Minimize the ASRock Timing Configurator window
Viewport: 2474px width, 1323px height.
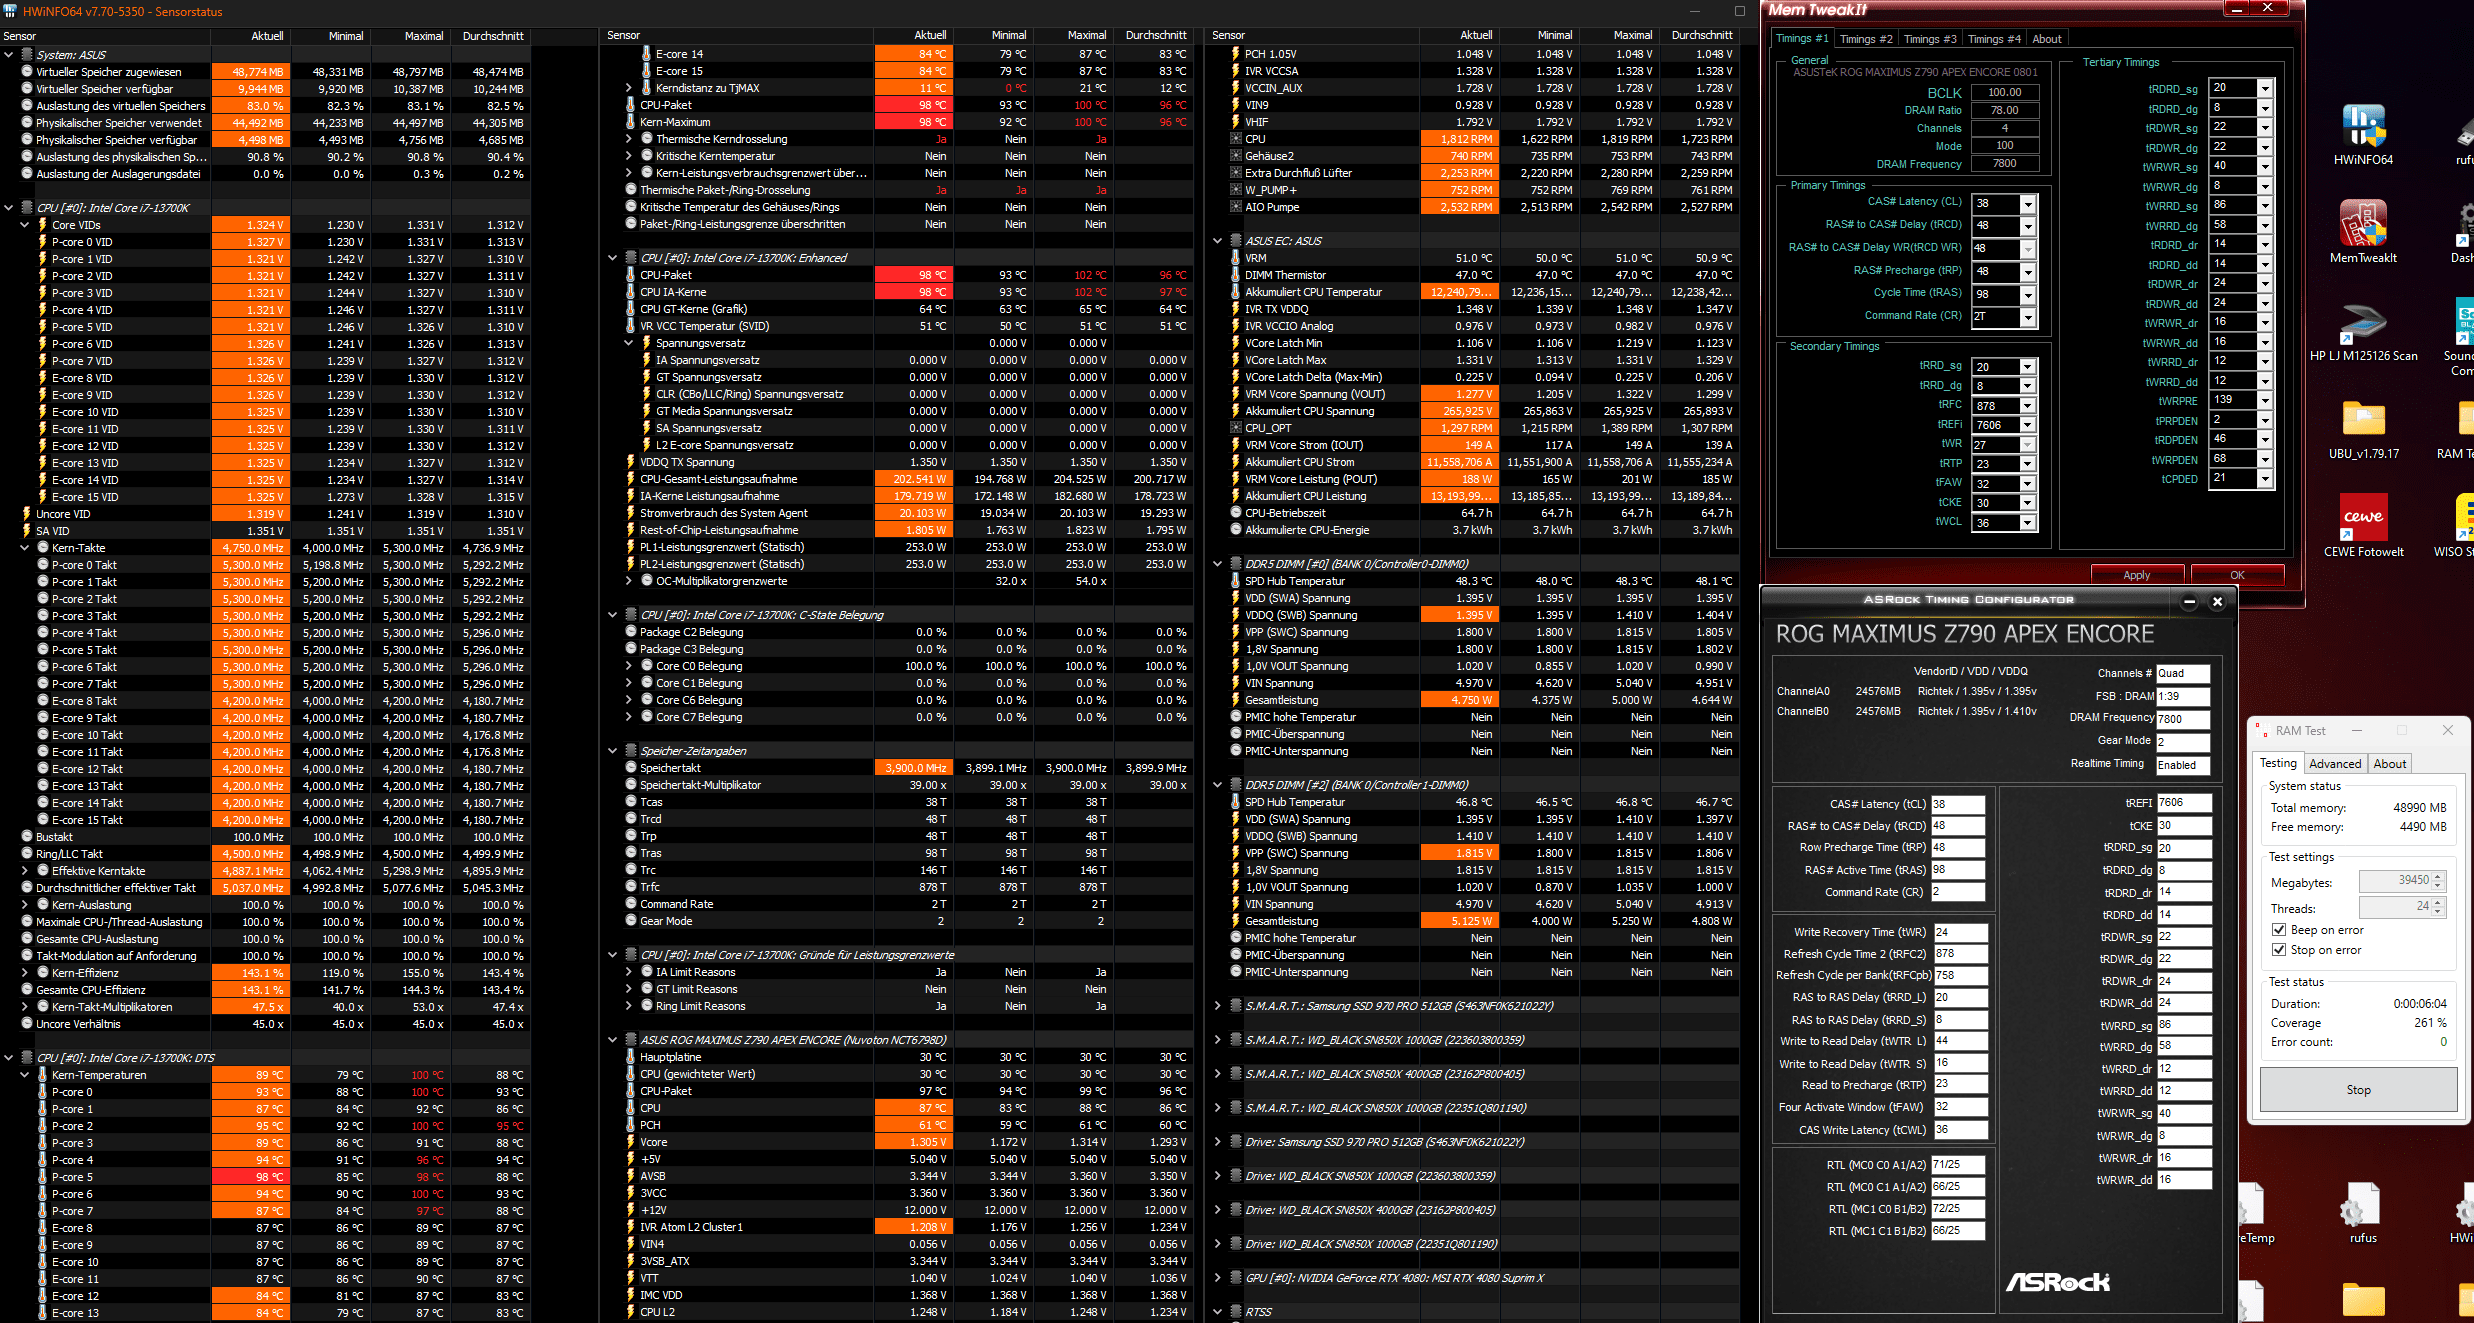click(x=2189, y=602)
